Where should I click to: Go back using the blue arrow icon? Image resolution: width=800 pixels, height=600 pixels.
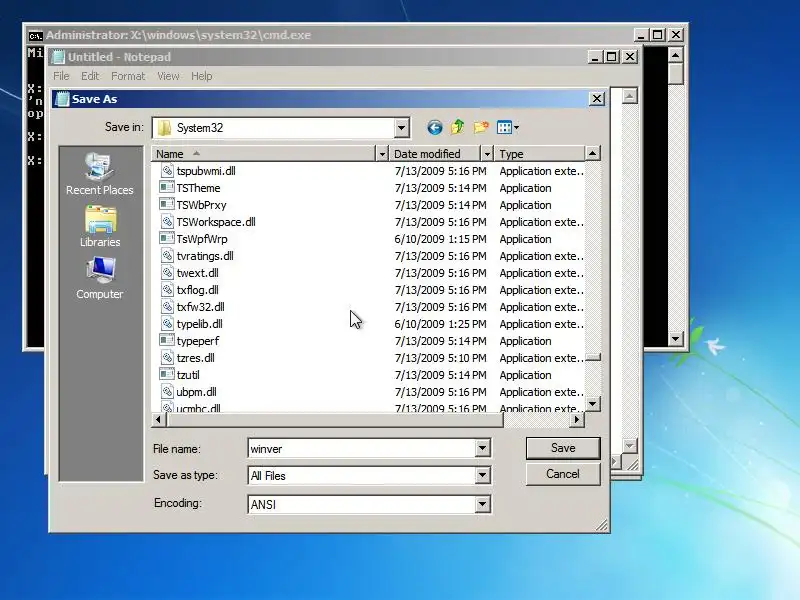coord(435,128)
